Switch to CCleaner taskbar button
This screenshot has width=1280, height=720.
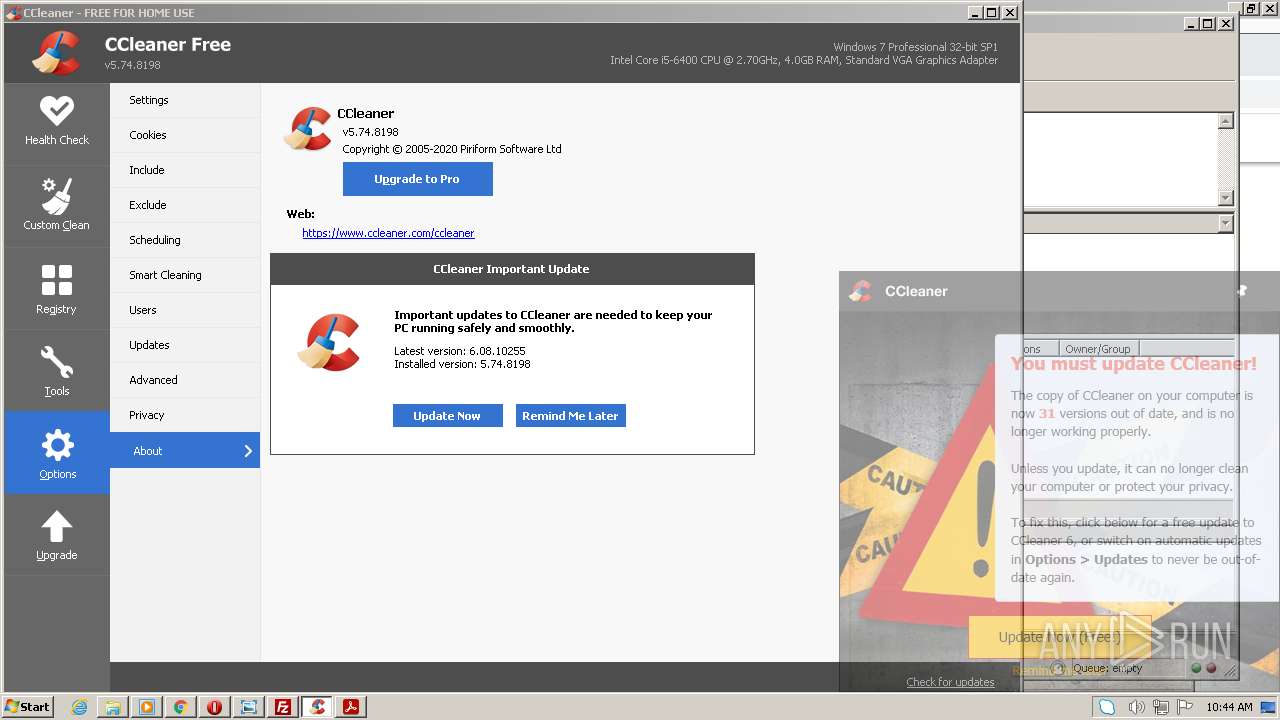317,707
